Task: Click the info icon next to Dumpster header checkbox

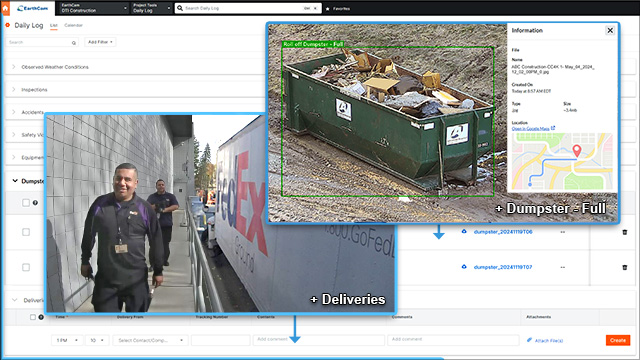Action: [x=36, y=202]
